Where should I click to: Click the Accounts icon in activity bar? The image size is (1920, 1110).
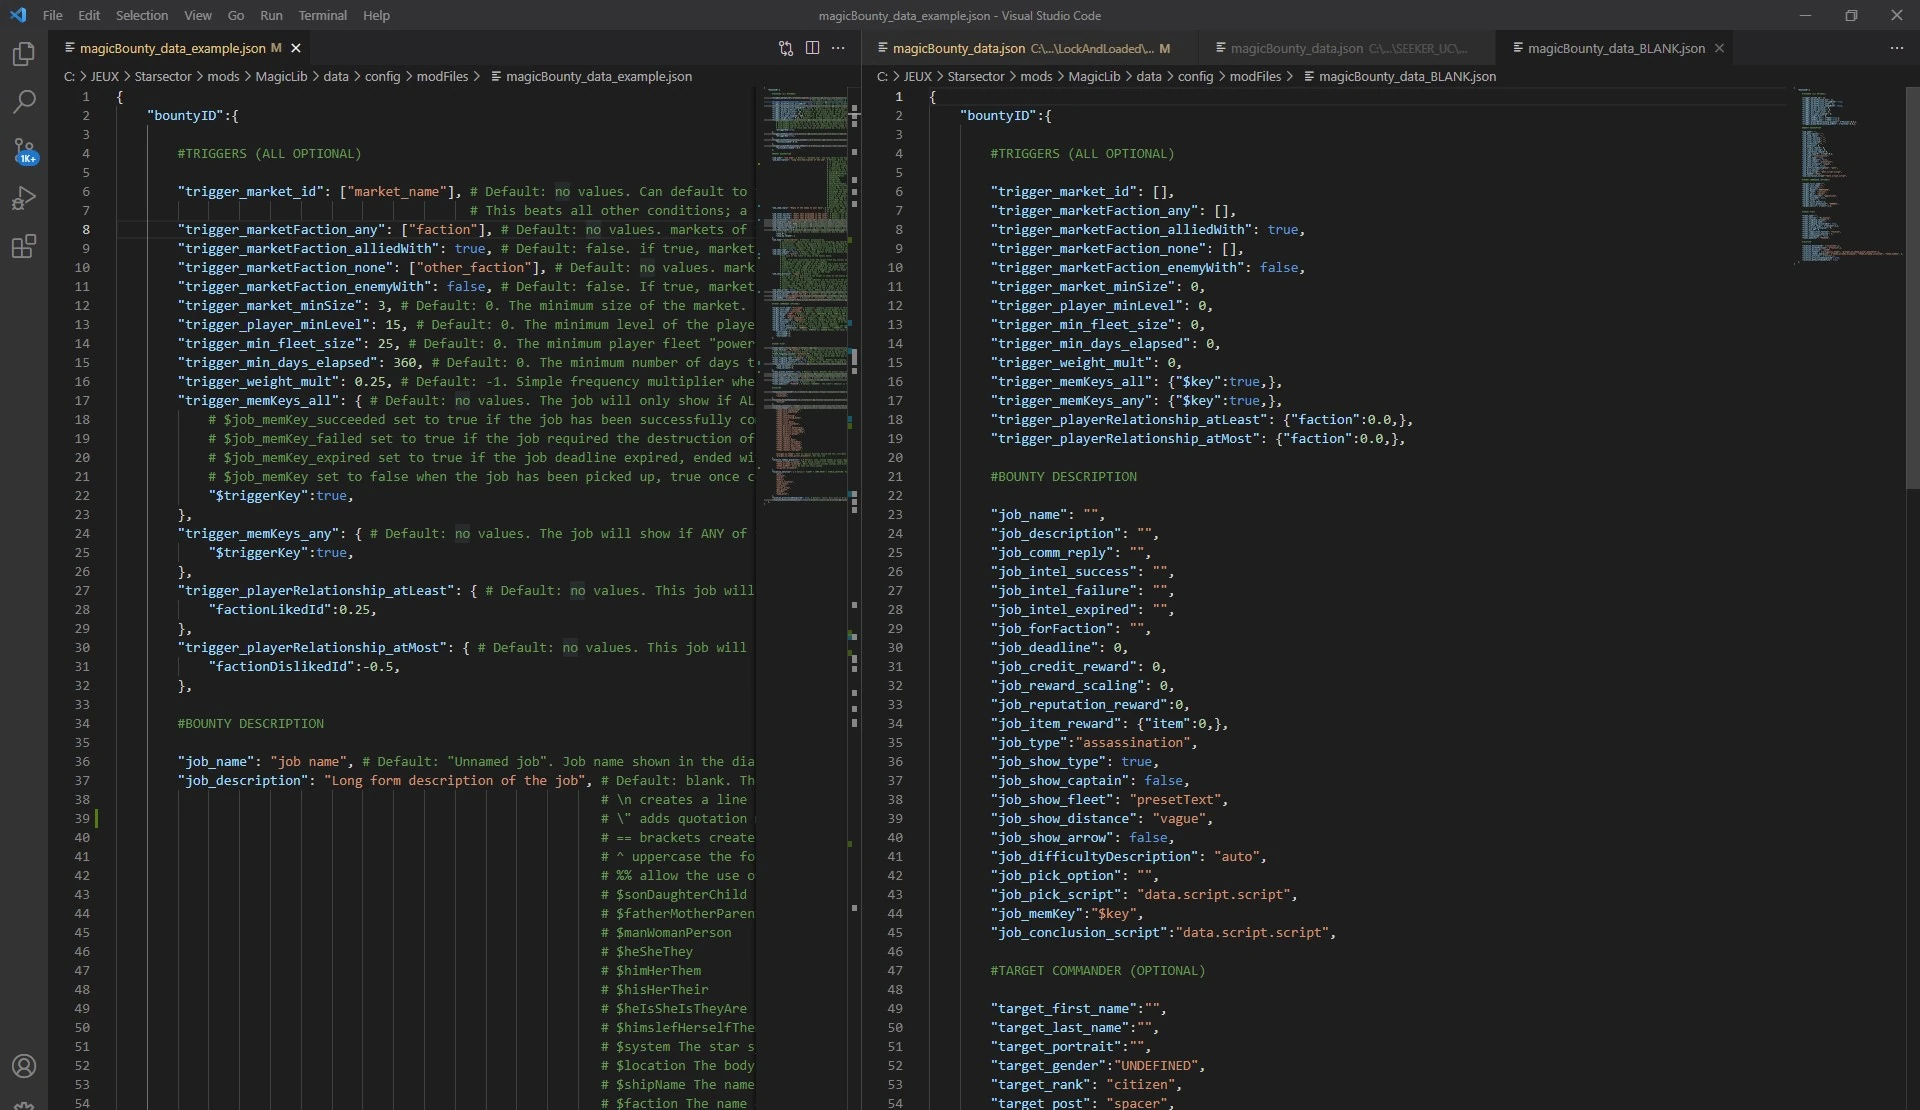[24, 1066]
